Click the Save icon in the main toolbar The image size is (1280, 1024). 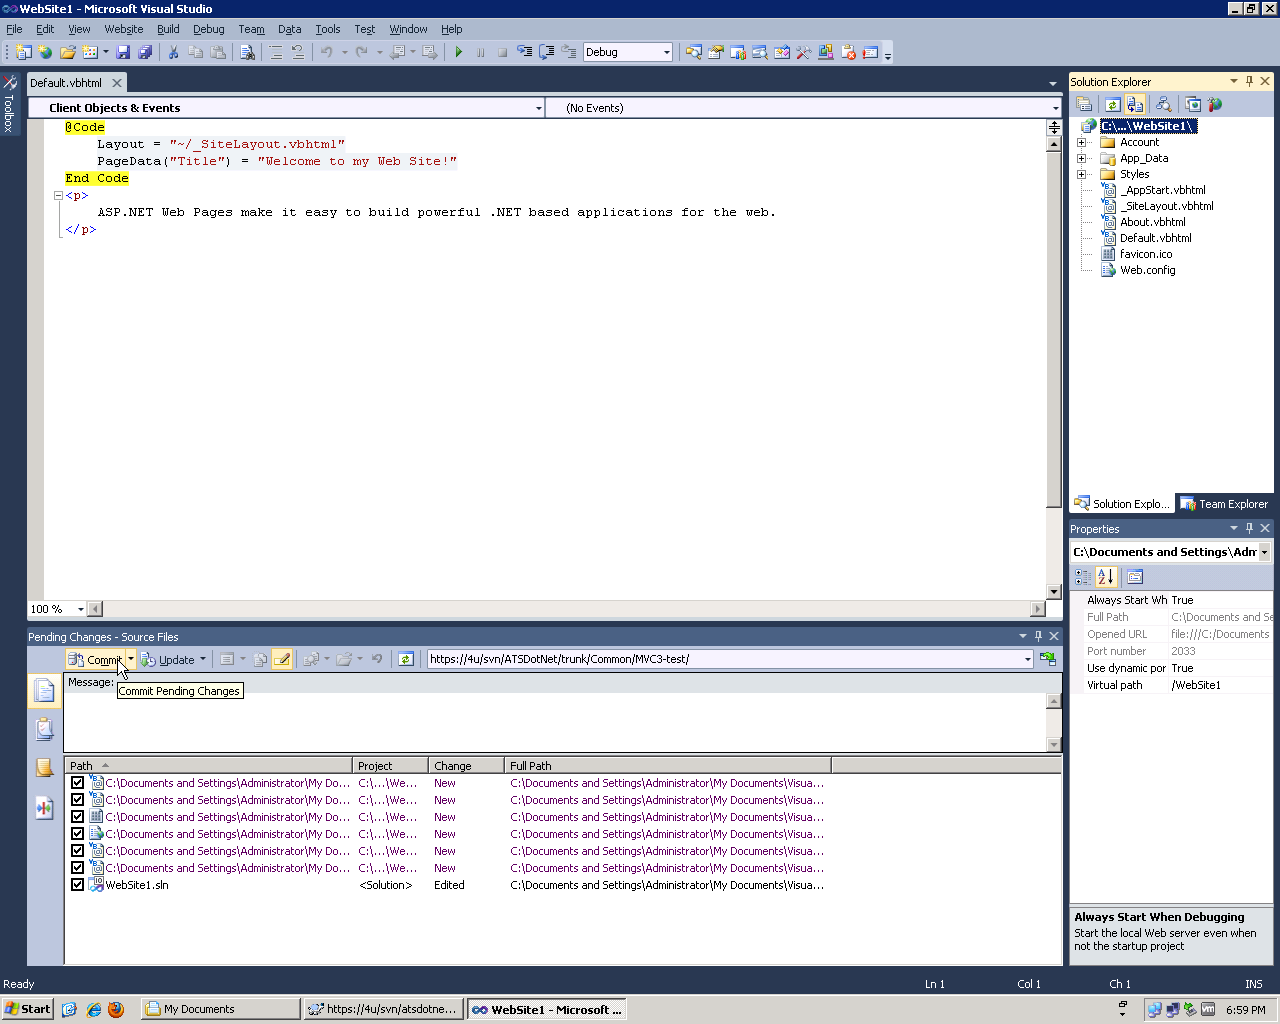click(123, 52)
